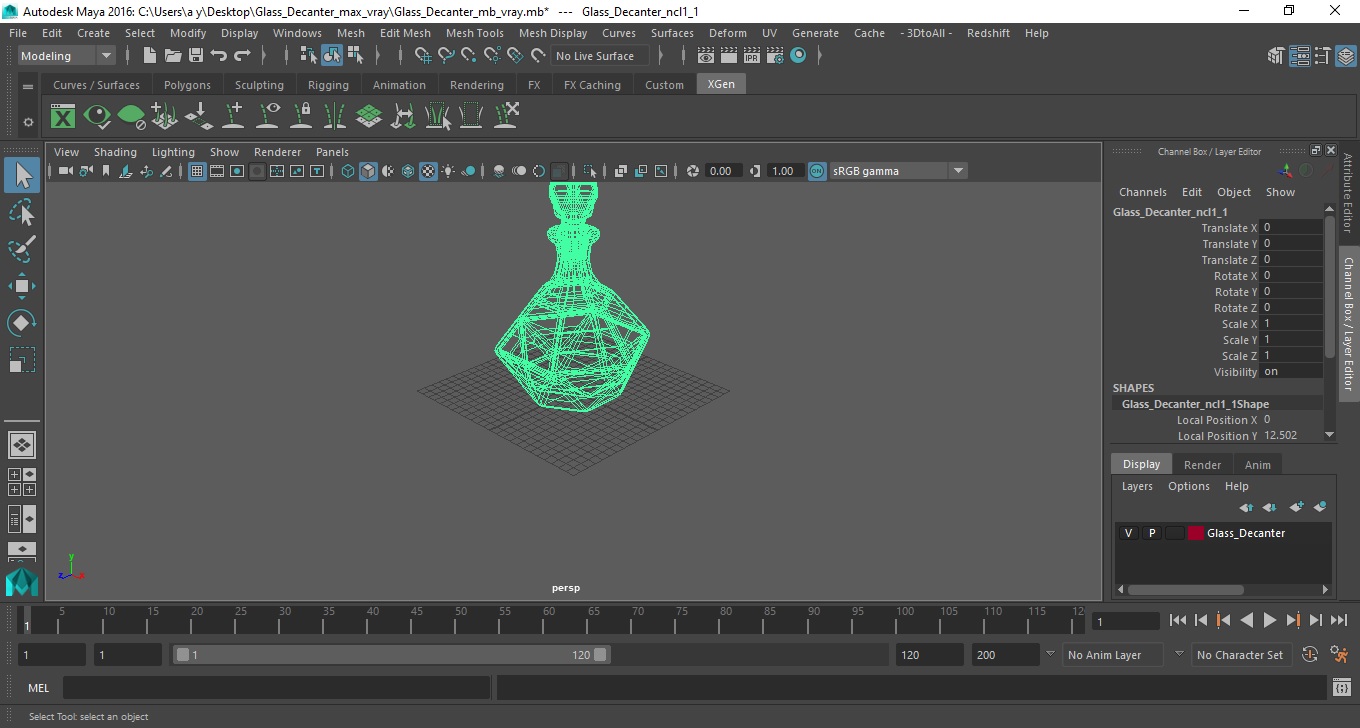1360x728 pixels.
Task: Open a scene with the folder icon
Action: (x=173, y=56)
